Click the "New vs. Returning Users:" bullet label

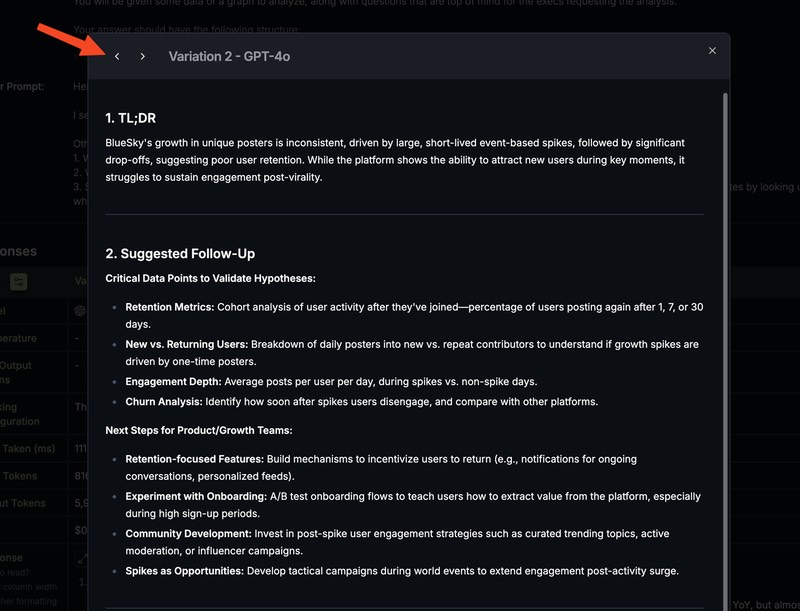pyautogui.click(x=186, y=344)
